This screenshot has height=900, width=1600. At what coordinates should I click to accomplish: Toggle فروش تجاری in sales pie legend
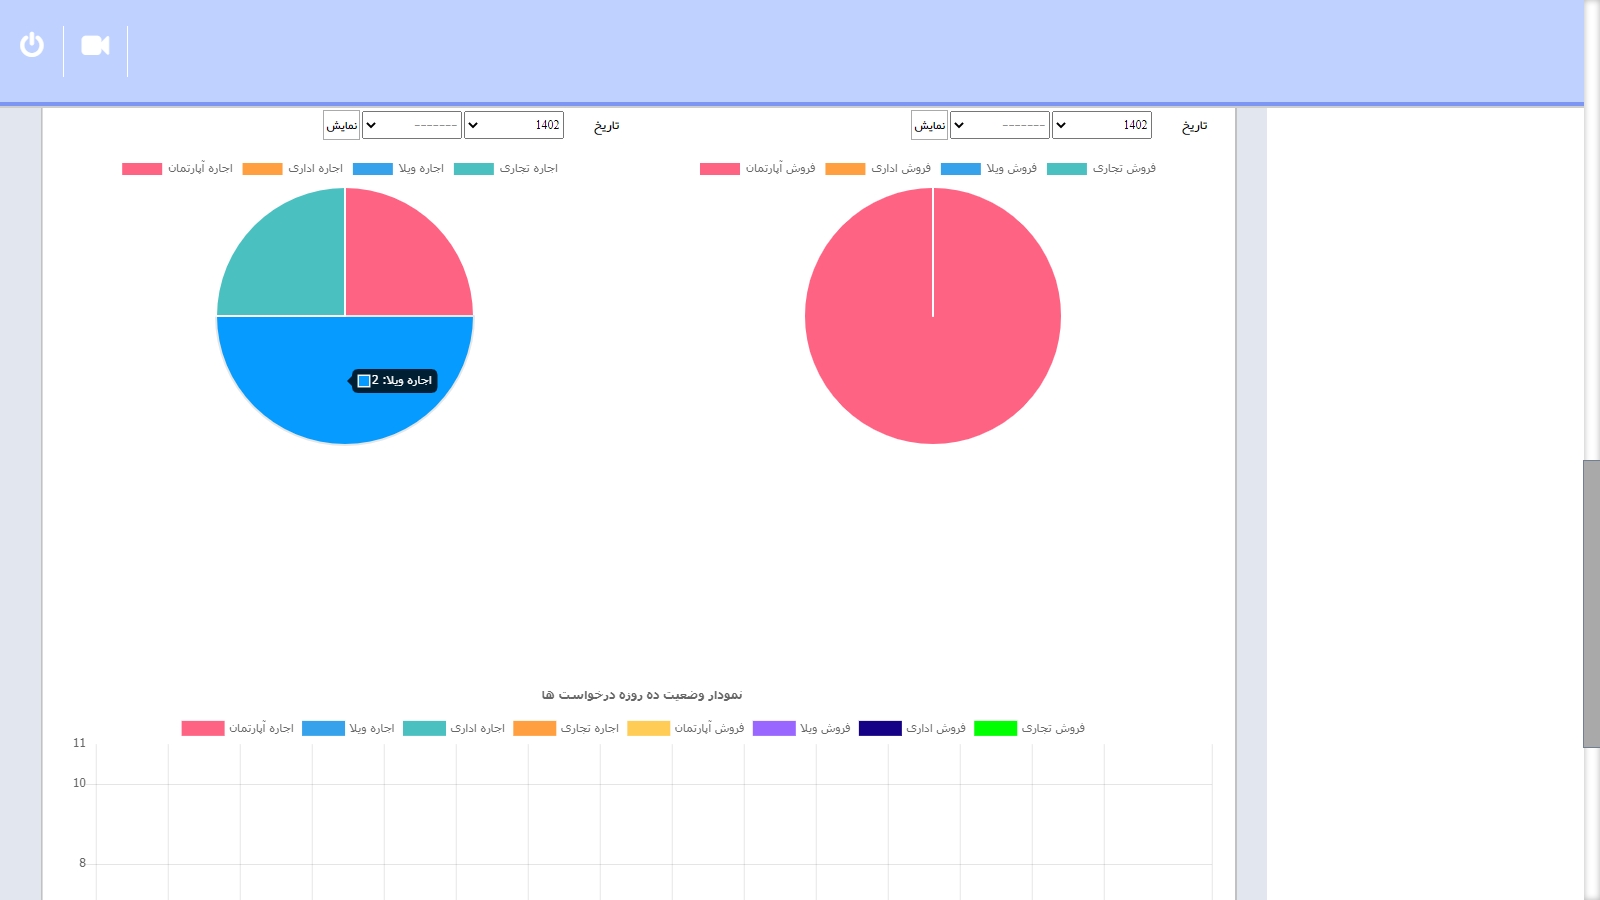click(x=1101, y=169)
